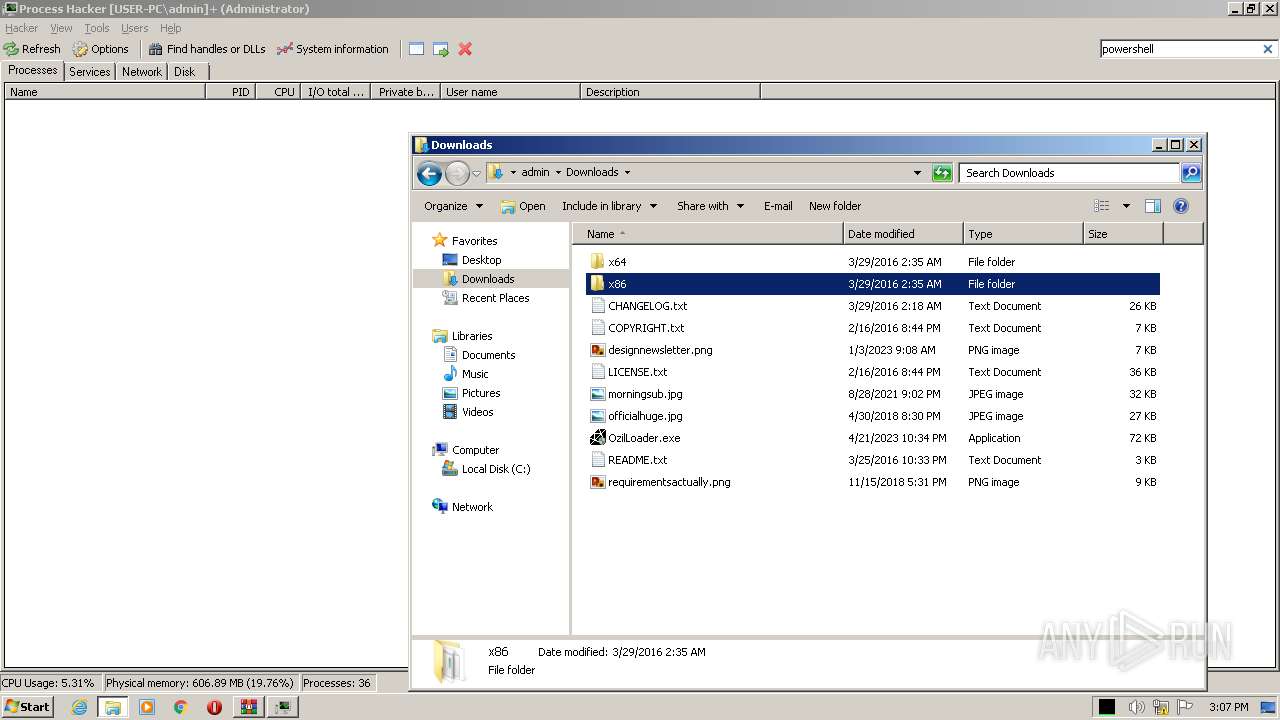This screenshot has width=1280, height=720.
Task: Click the Explorer refresh button
Action: [x=942, y=173]
